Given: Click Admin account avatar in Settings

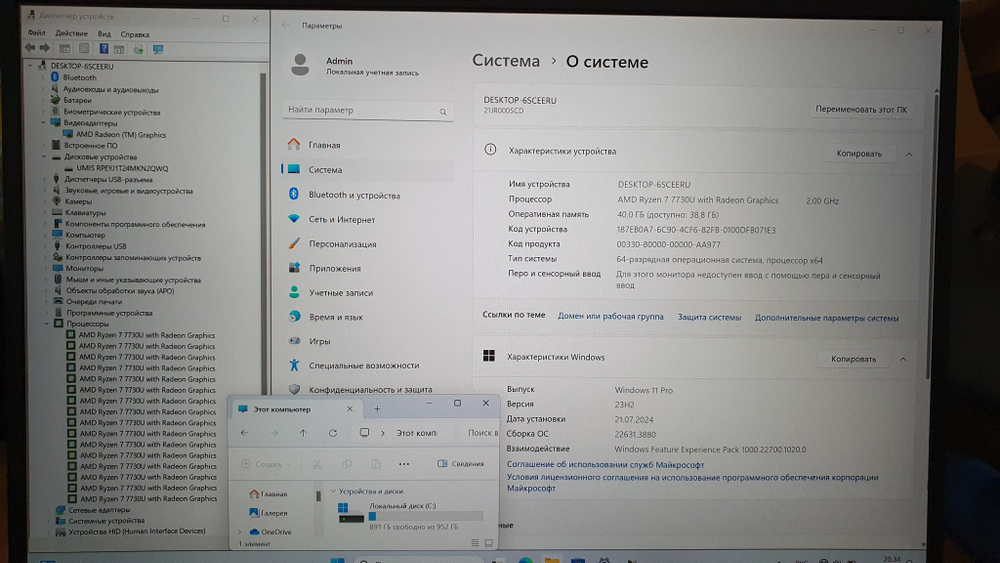Looking at the screenshot, I should coord(300,65).
